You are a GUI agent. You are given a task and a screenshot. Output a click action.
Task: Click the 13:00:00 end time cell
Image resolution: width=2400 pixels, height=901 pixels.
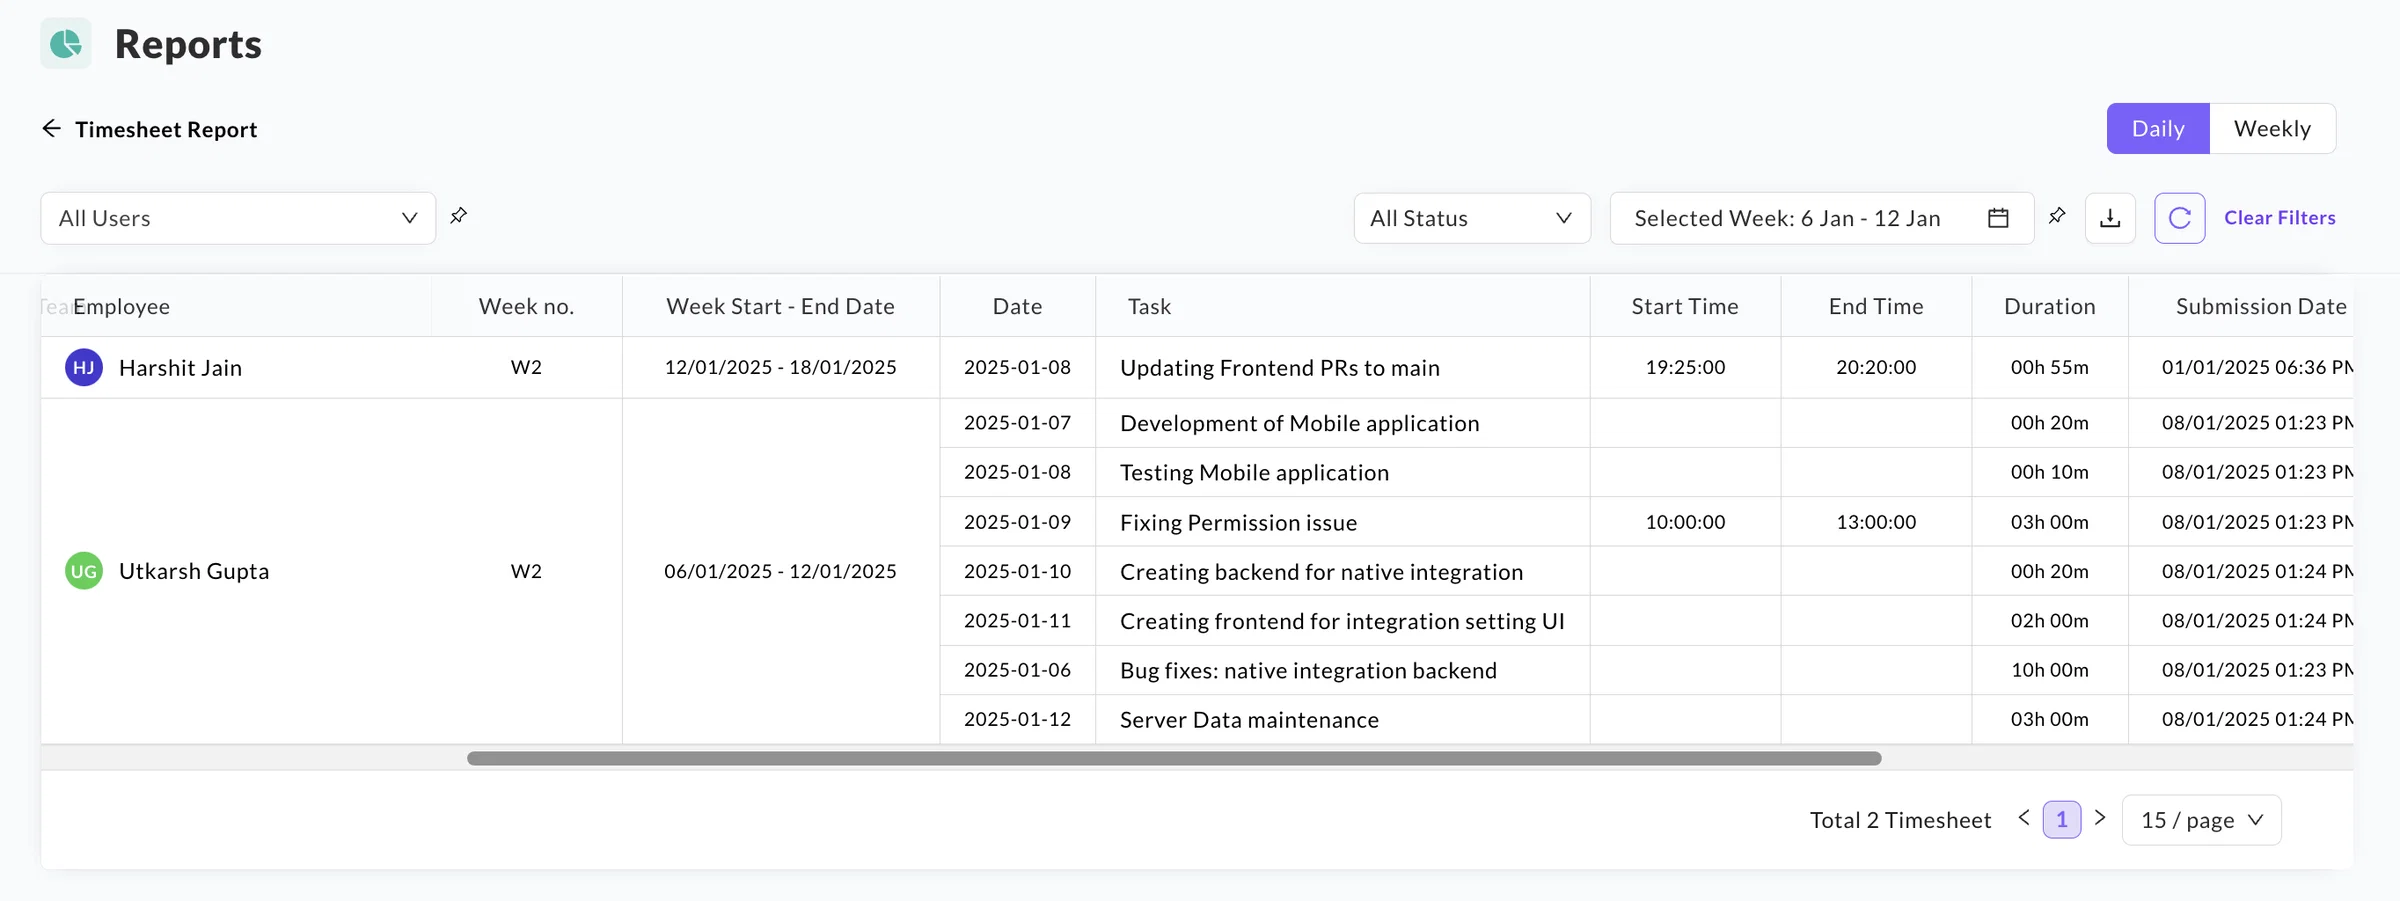(1876, 522)
